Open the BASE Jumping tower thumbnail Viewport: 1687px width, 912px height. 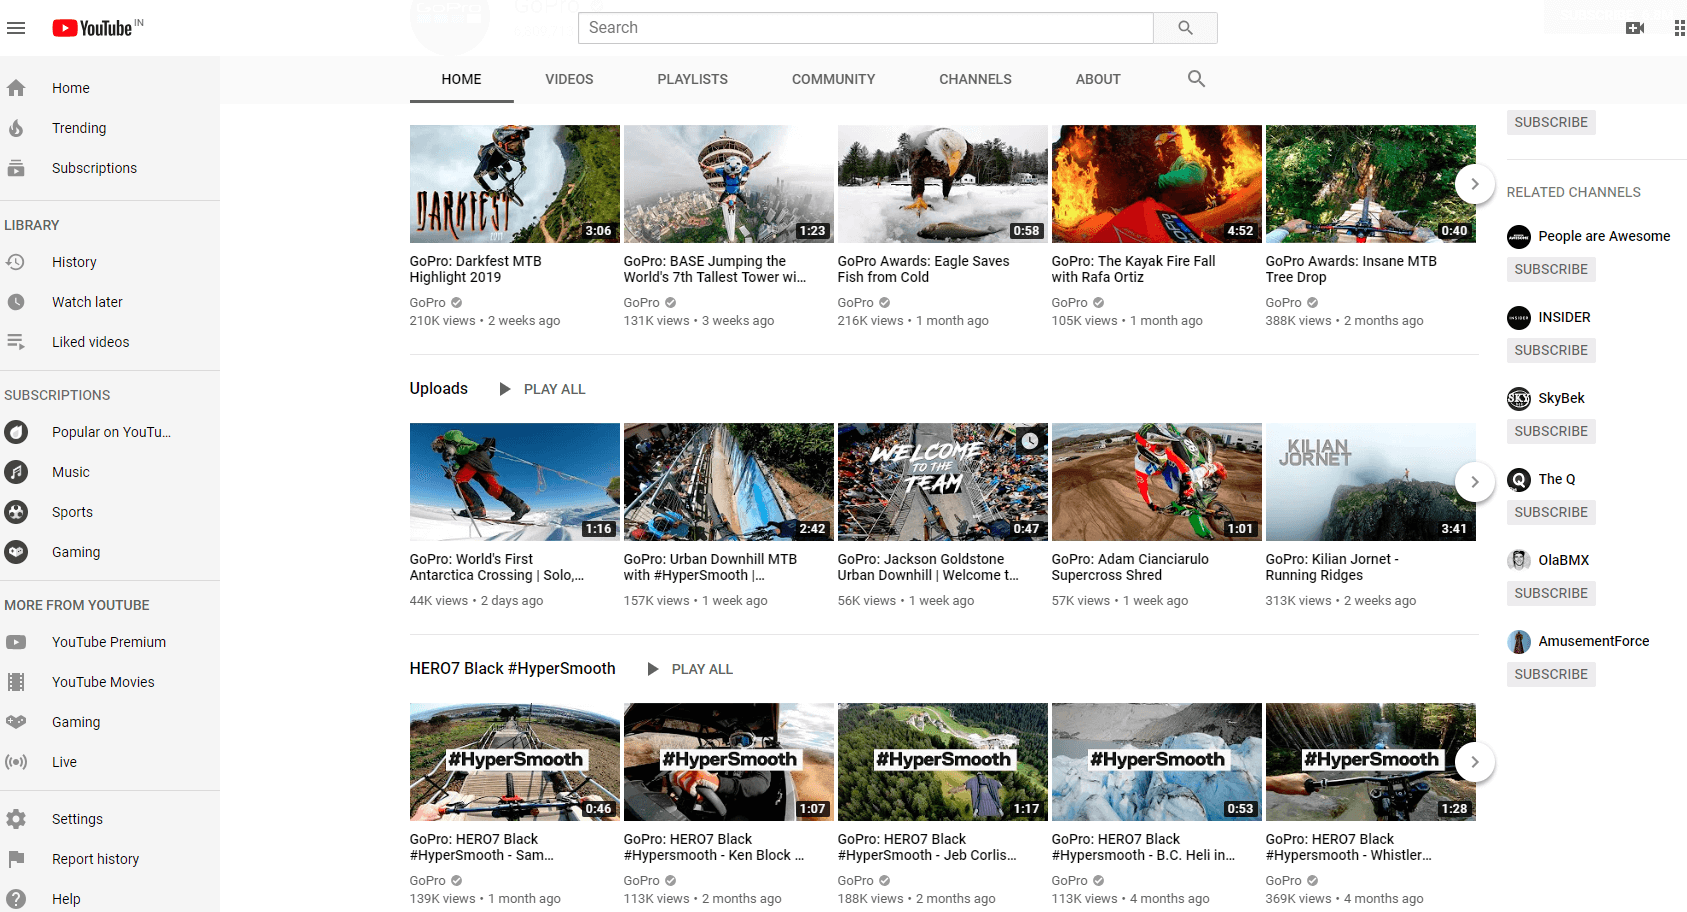[x=729, y=184]
